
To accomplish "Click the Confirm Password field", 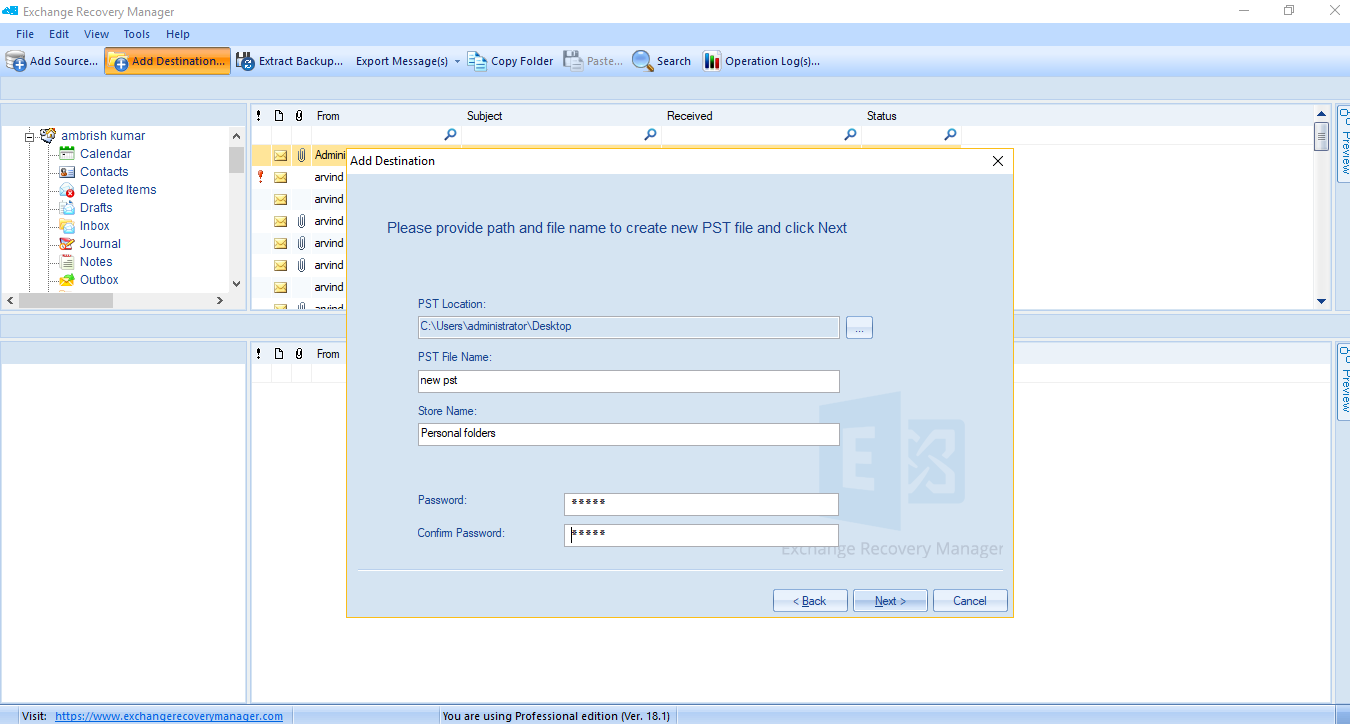I will pyautogui.click(x=701, y=535).
